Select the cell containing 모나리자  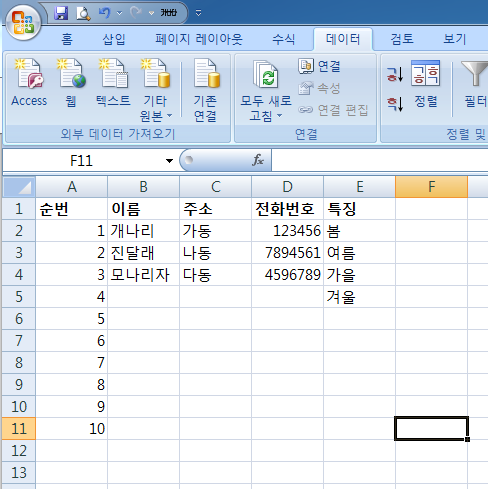pos(144,275)
